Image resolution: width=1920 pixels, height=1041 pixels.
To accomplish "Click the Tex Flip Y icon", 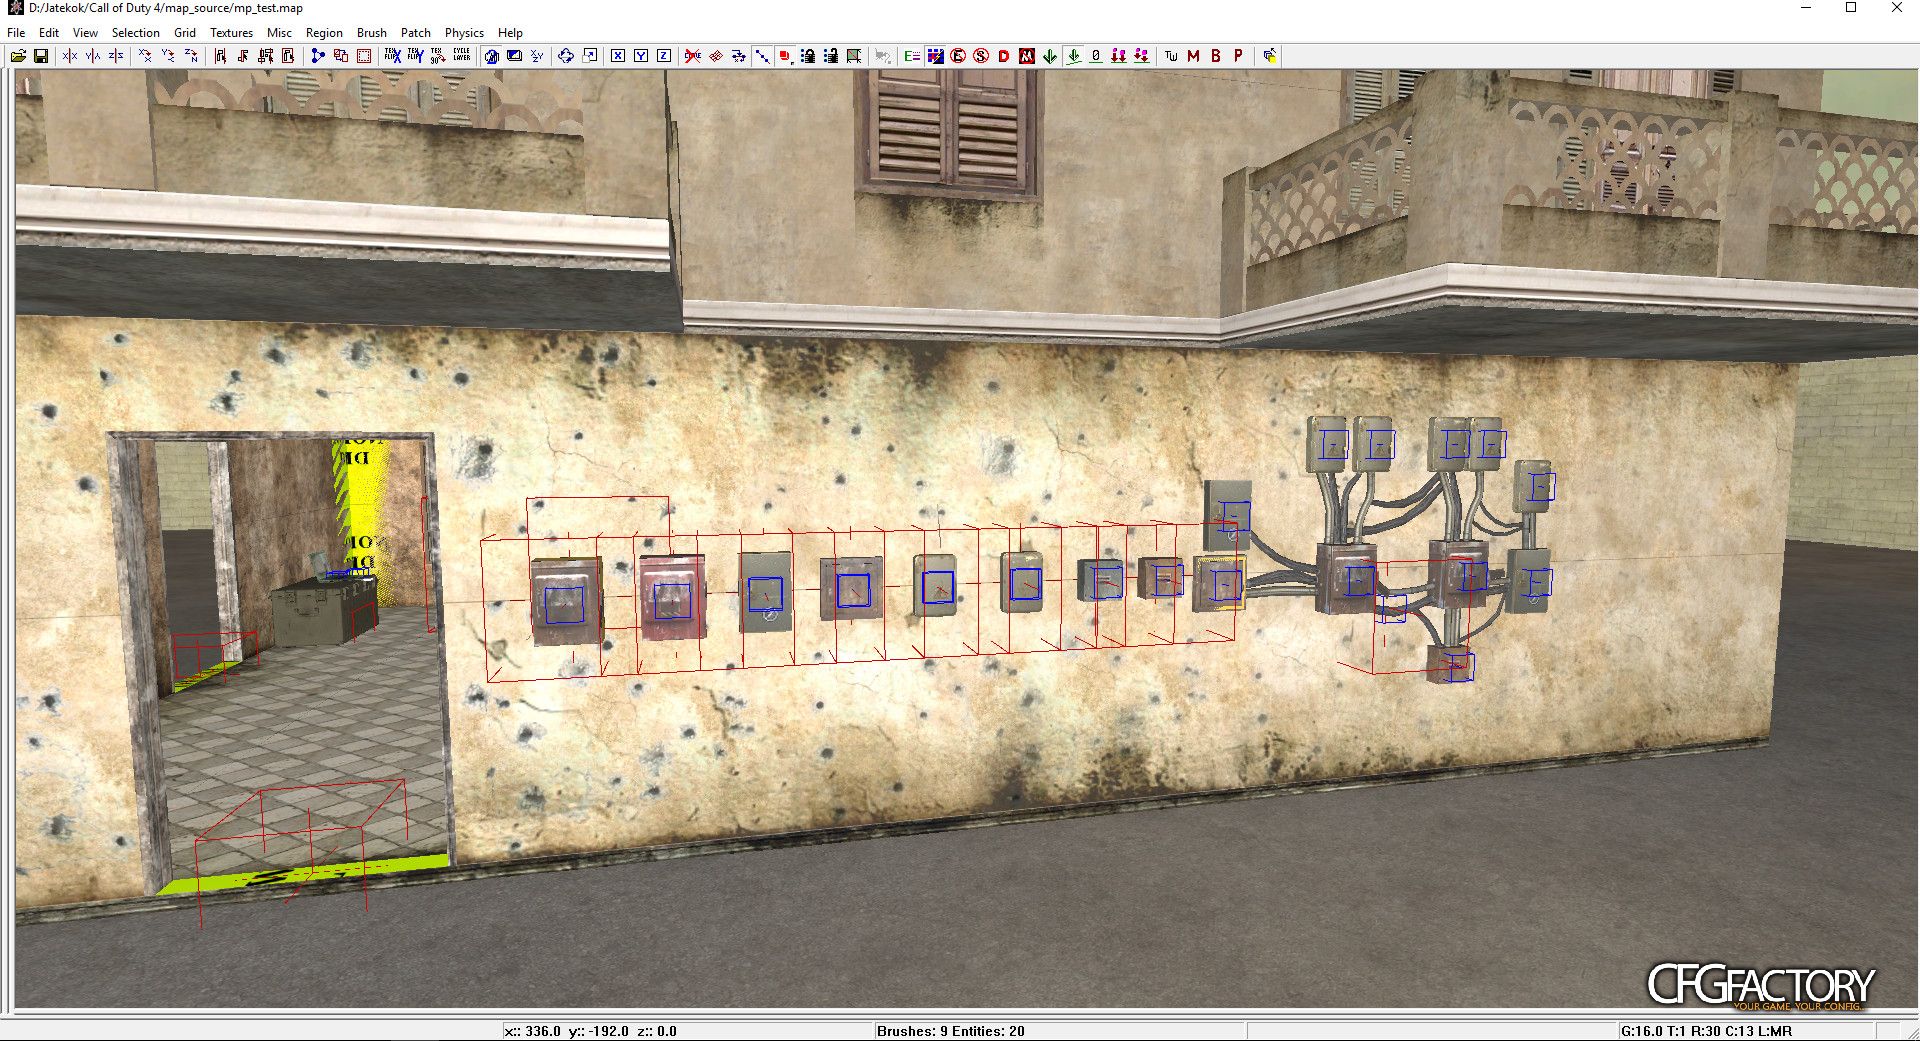I will click(x=415, y=56).
